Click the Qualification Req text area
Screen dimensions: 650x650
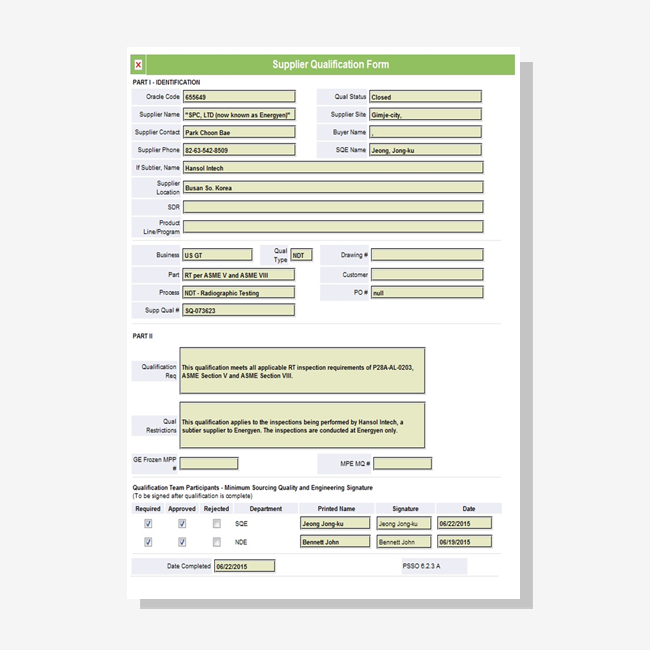302,371
